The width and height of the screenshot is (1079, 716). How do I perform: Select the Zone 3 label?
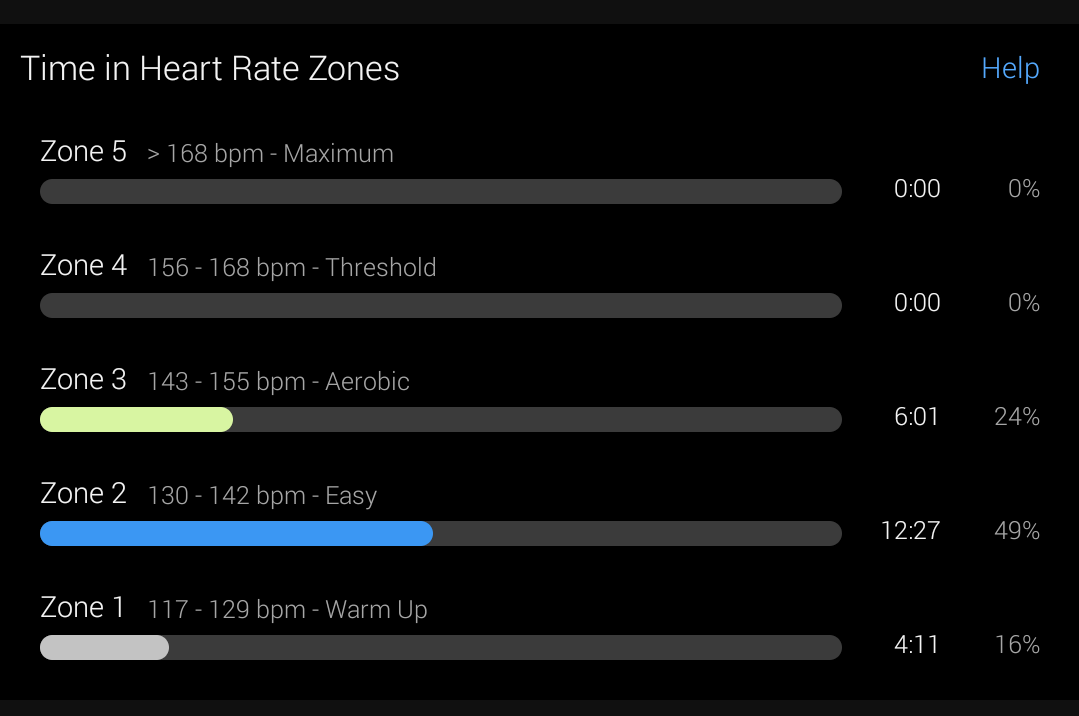coord(83,379)
